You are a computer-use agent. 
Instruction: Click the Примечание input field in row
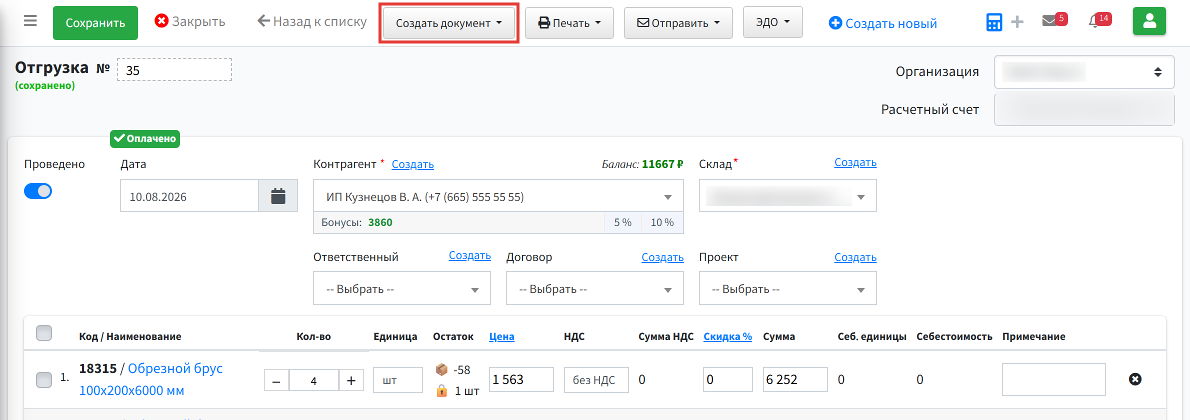[x=1053, y=380]
